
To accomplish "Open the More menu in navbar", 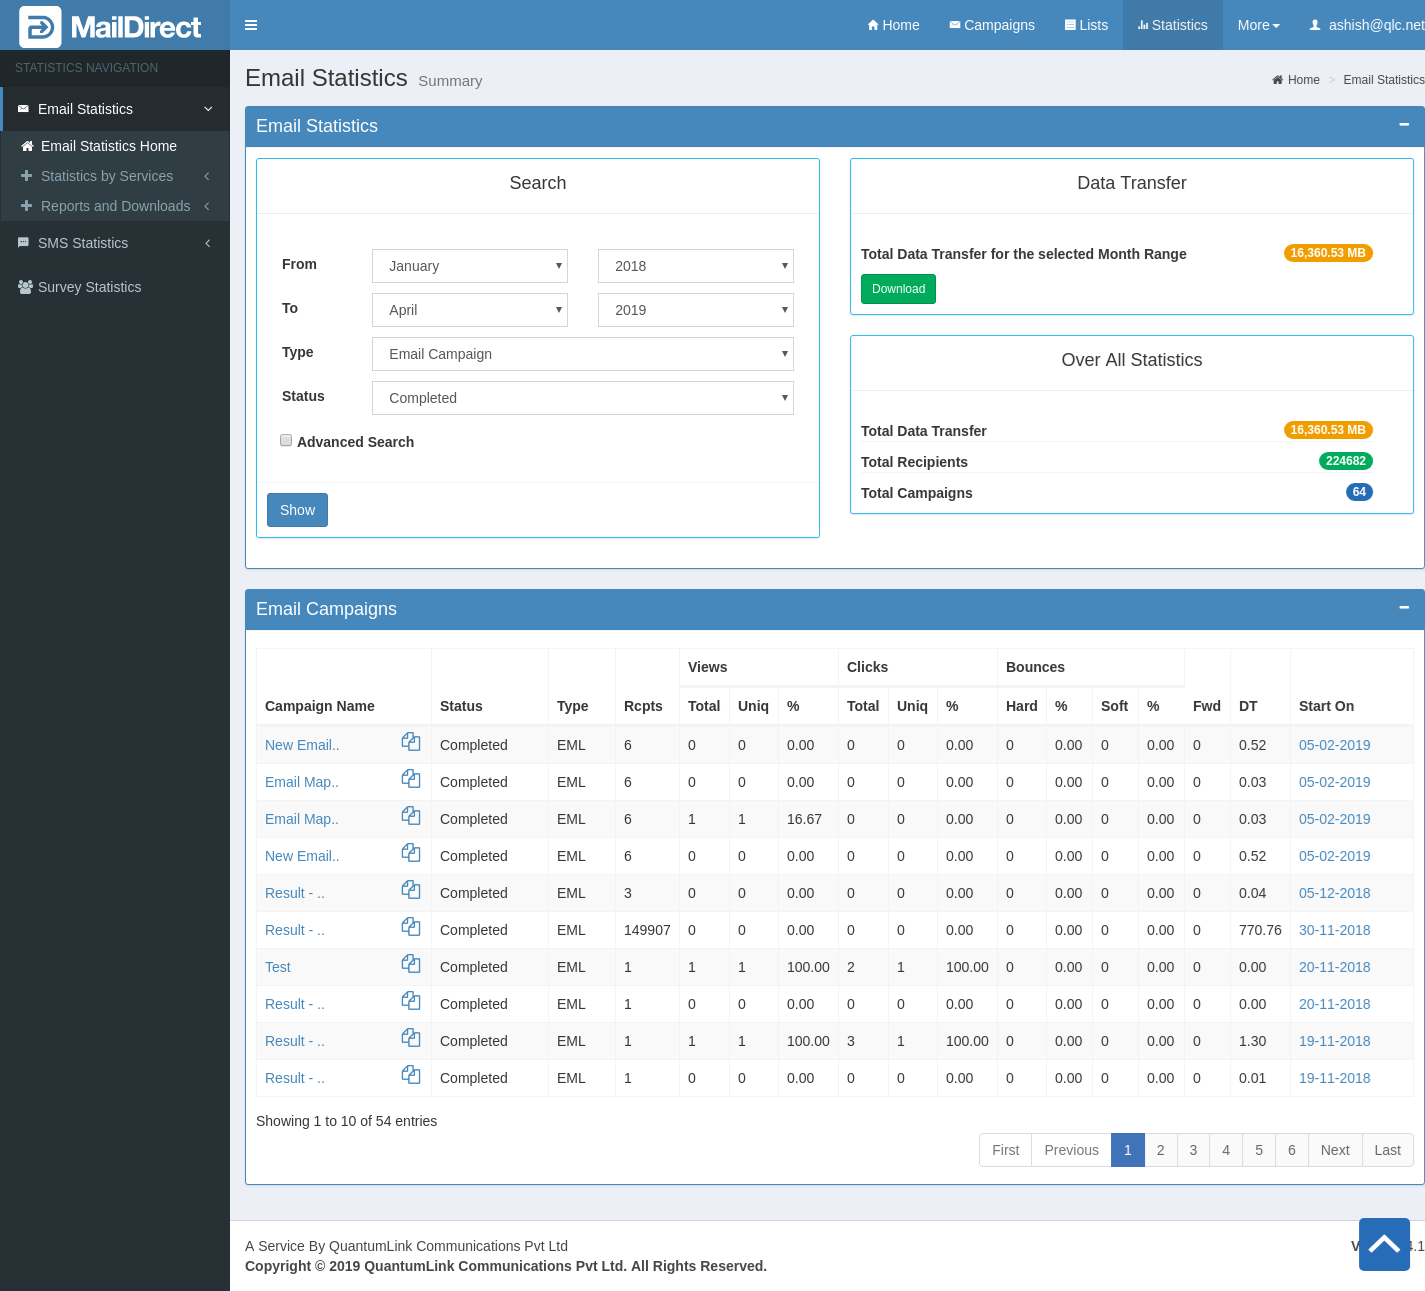I will click(x=1258, y=25).
